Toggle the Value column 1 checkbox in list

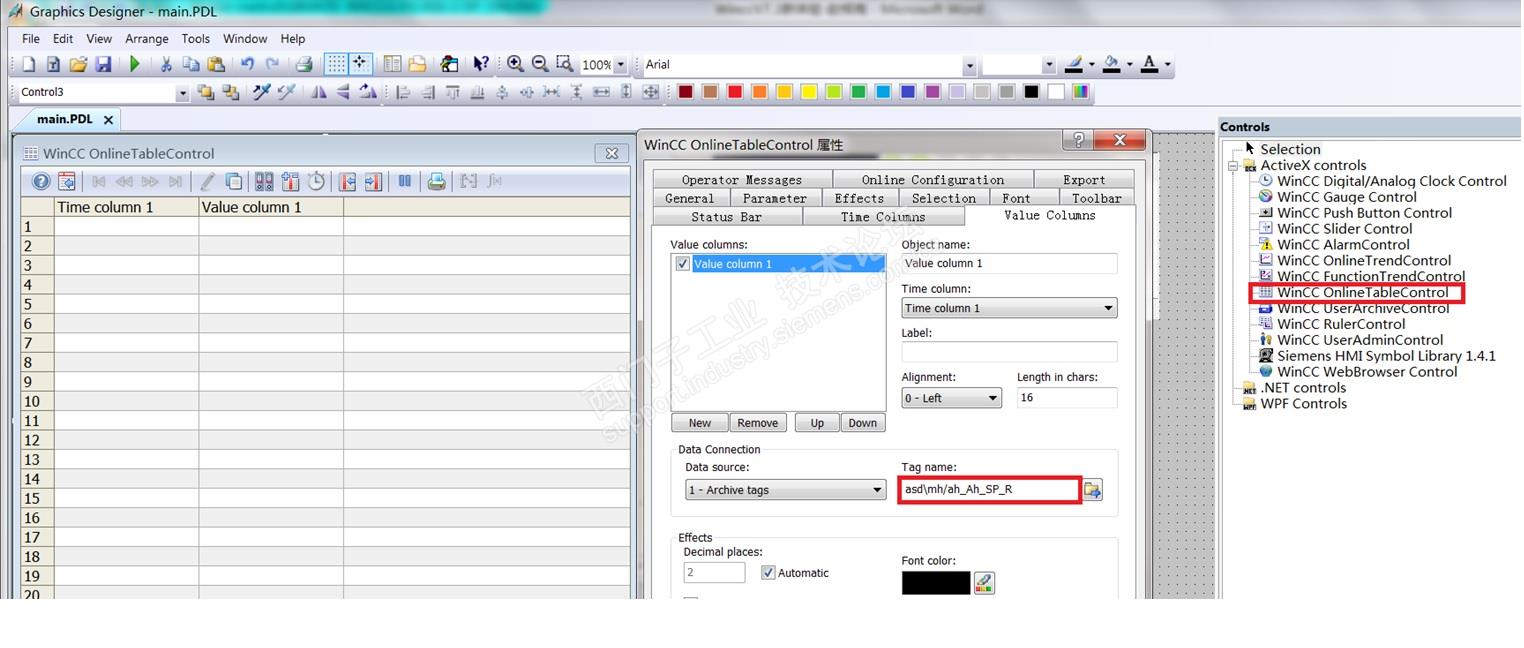pyautogui.click(x=683, y=264)
